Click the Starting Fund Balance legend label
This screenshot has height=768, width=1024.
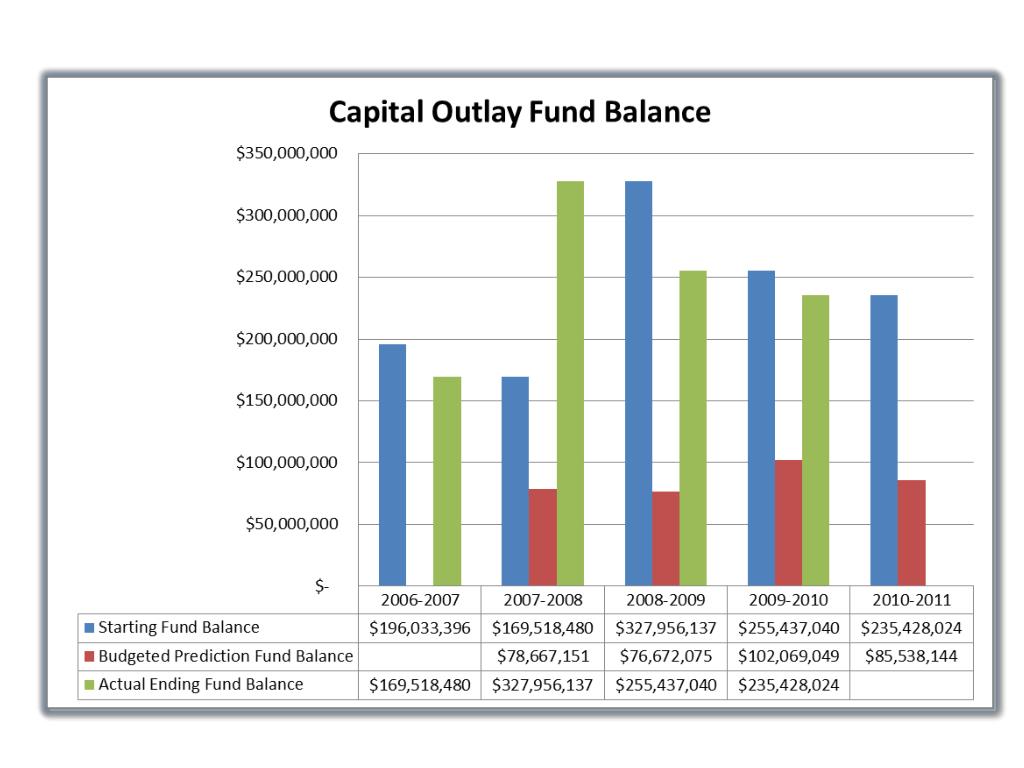(x=179, y=628)
